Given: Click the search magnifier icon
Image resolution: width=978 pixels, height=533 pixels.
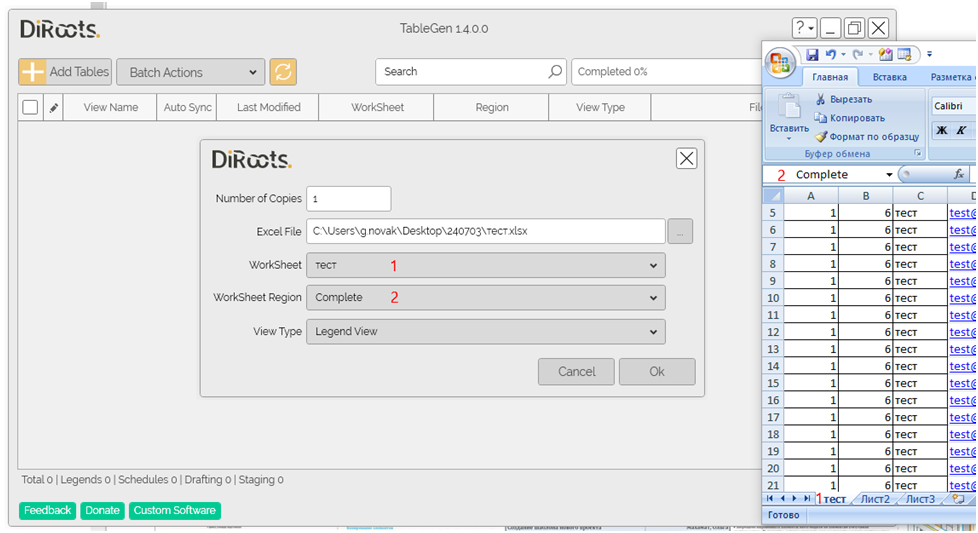Looking at the screenshot, I should tap(556, 72).
